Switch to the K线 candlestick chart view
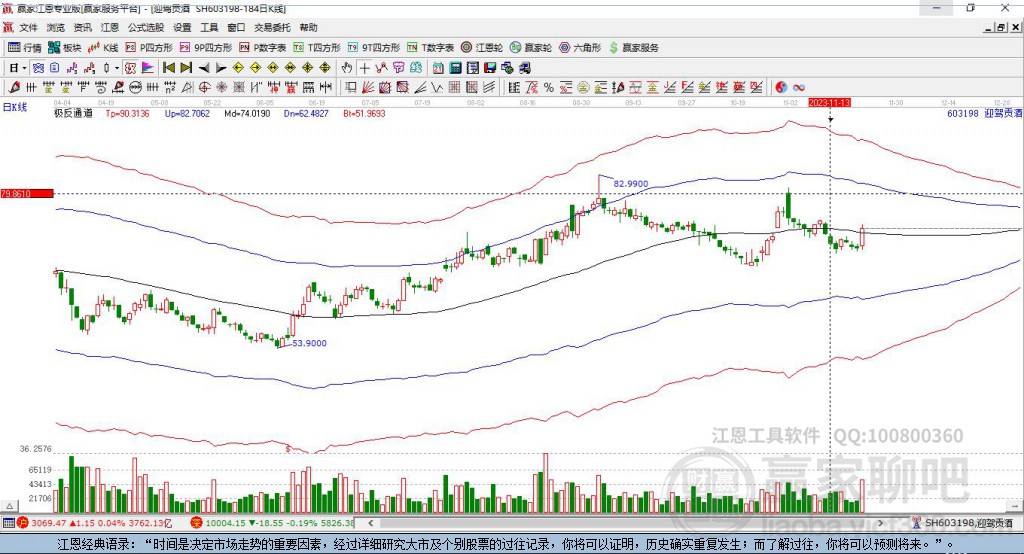Image resolution: width=1024 pixels, height=554 pixels. coord(103,48)
